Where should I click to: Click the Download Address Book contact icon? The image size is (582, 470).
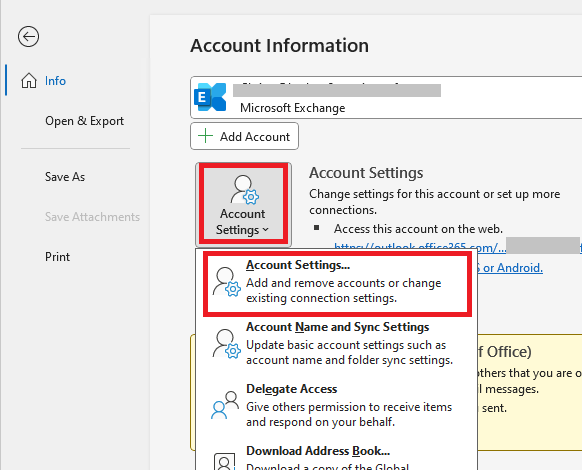click(x=225, y=461)
